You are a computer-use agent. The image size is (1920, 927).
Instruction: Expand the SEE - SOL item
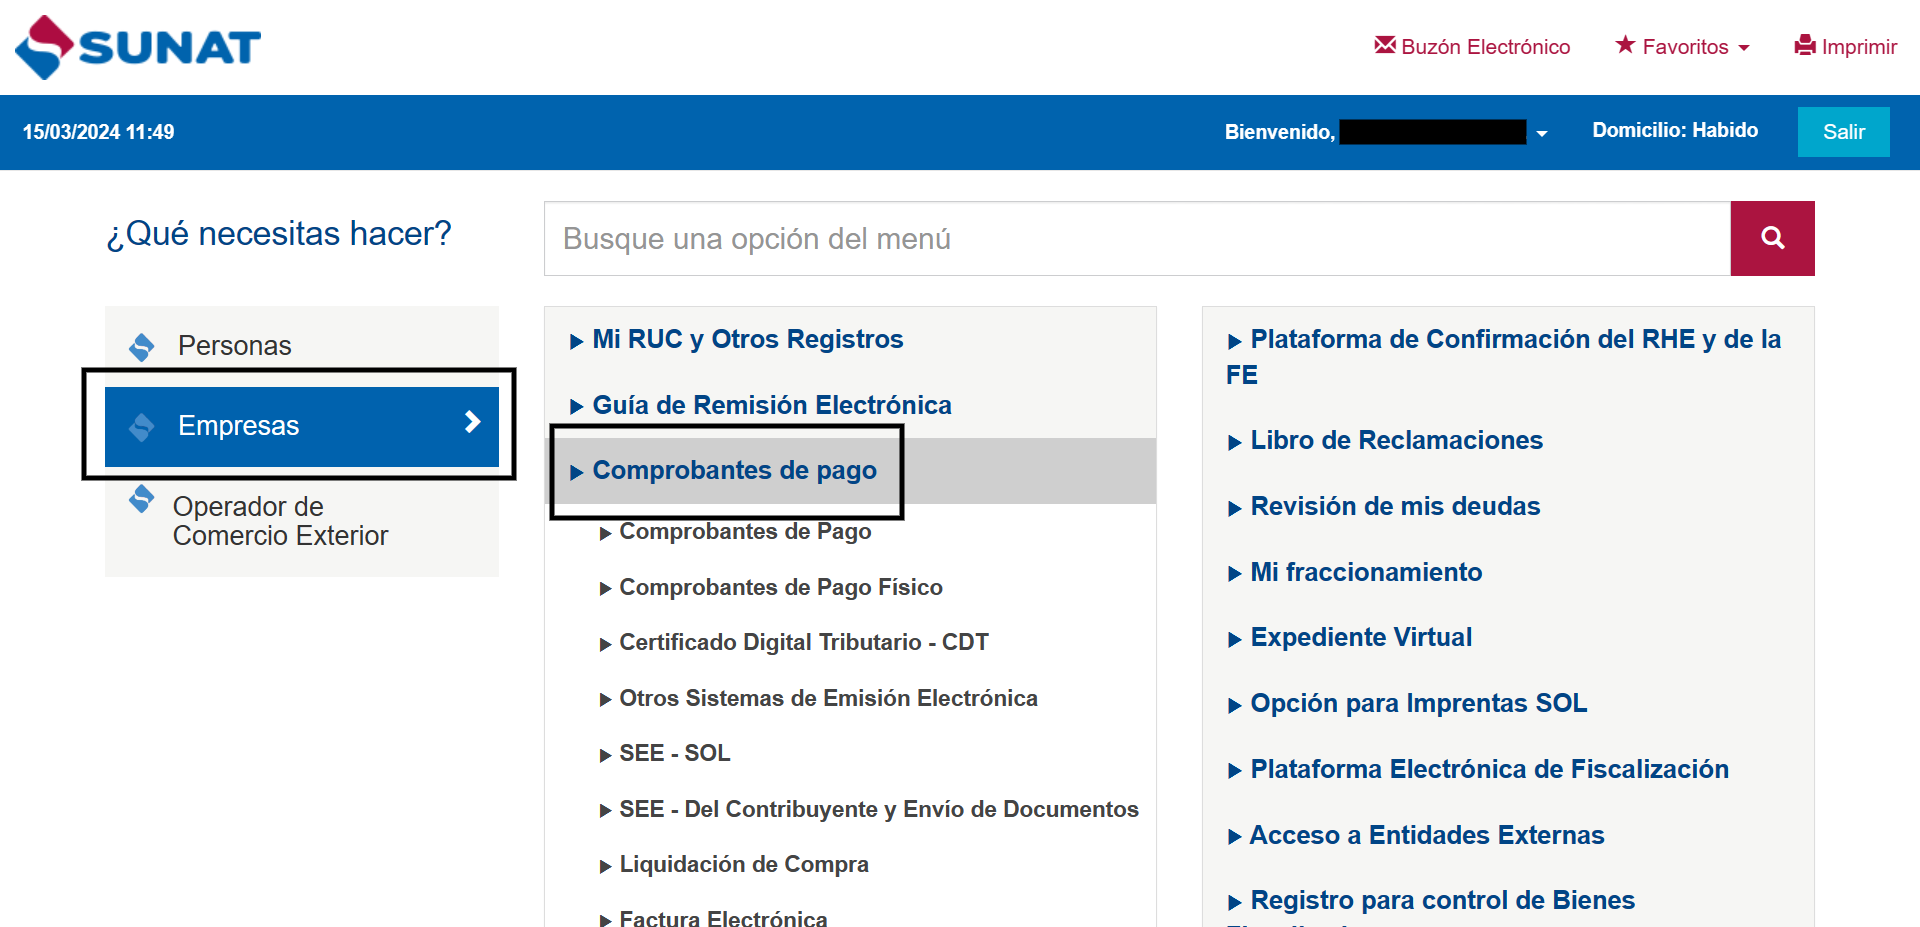click(x=665, y=754)
